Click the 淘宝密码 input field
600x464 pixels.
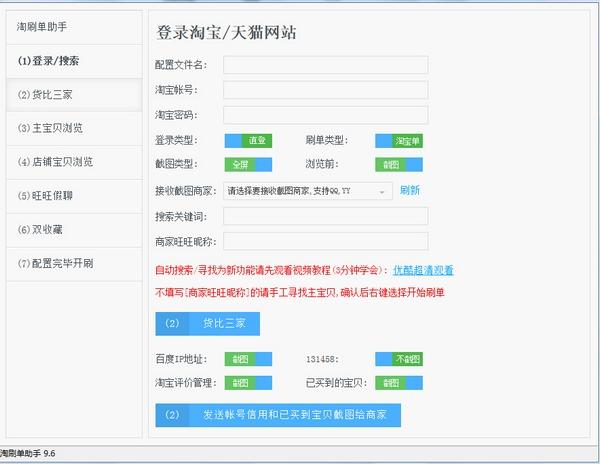(x=326, y=115)
